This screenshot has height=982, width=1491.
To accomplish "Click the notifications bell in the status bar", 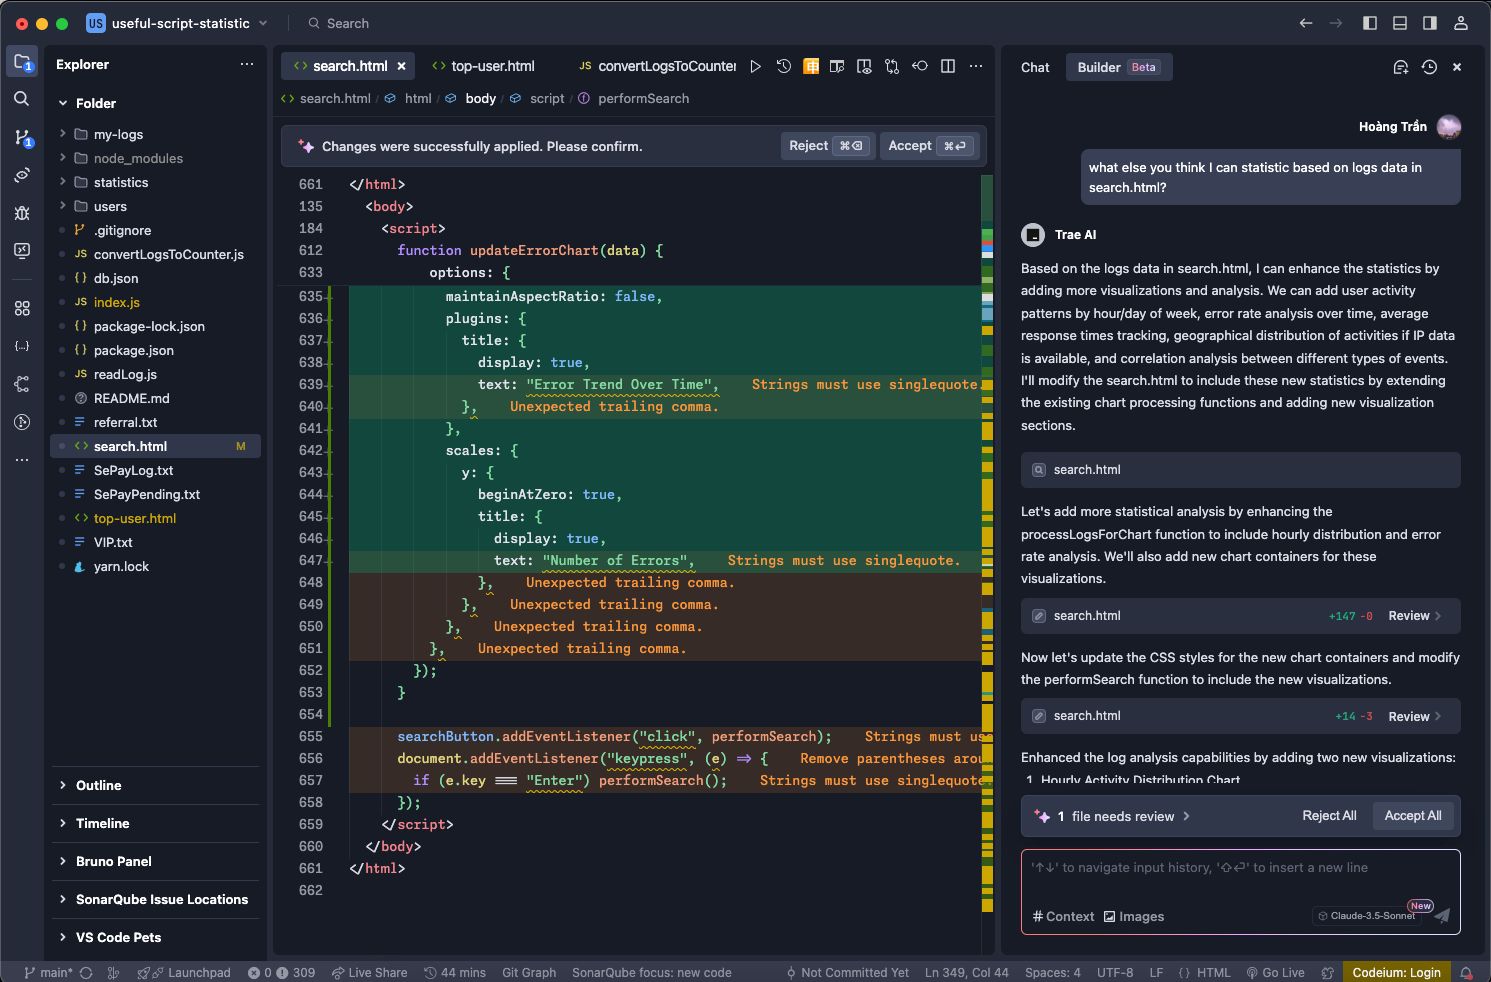I will point(1466,972).
